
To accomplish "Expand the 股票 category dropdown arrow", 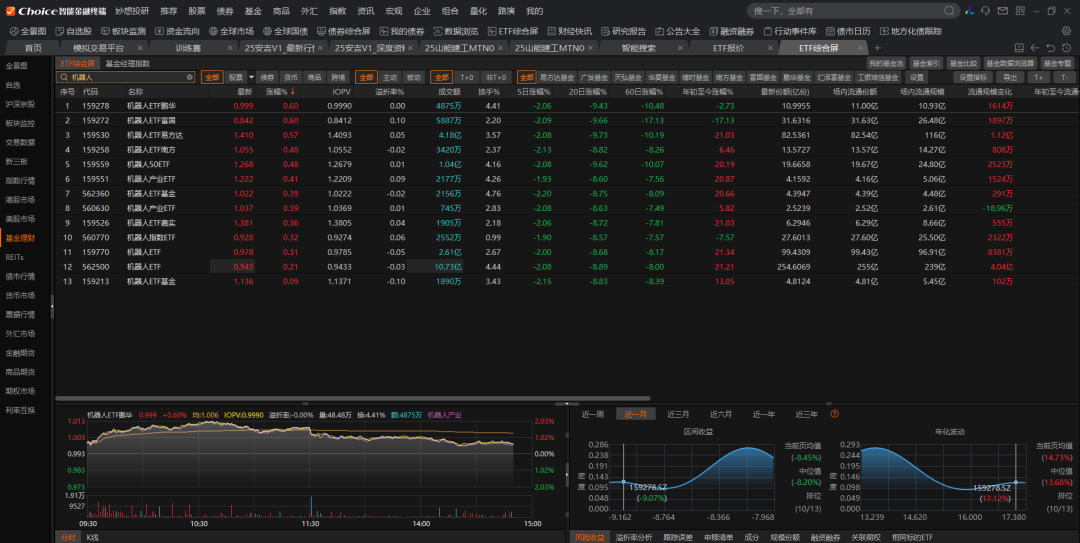I will tap(250, 77).
